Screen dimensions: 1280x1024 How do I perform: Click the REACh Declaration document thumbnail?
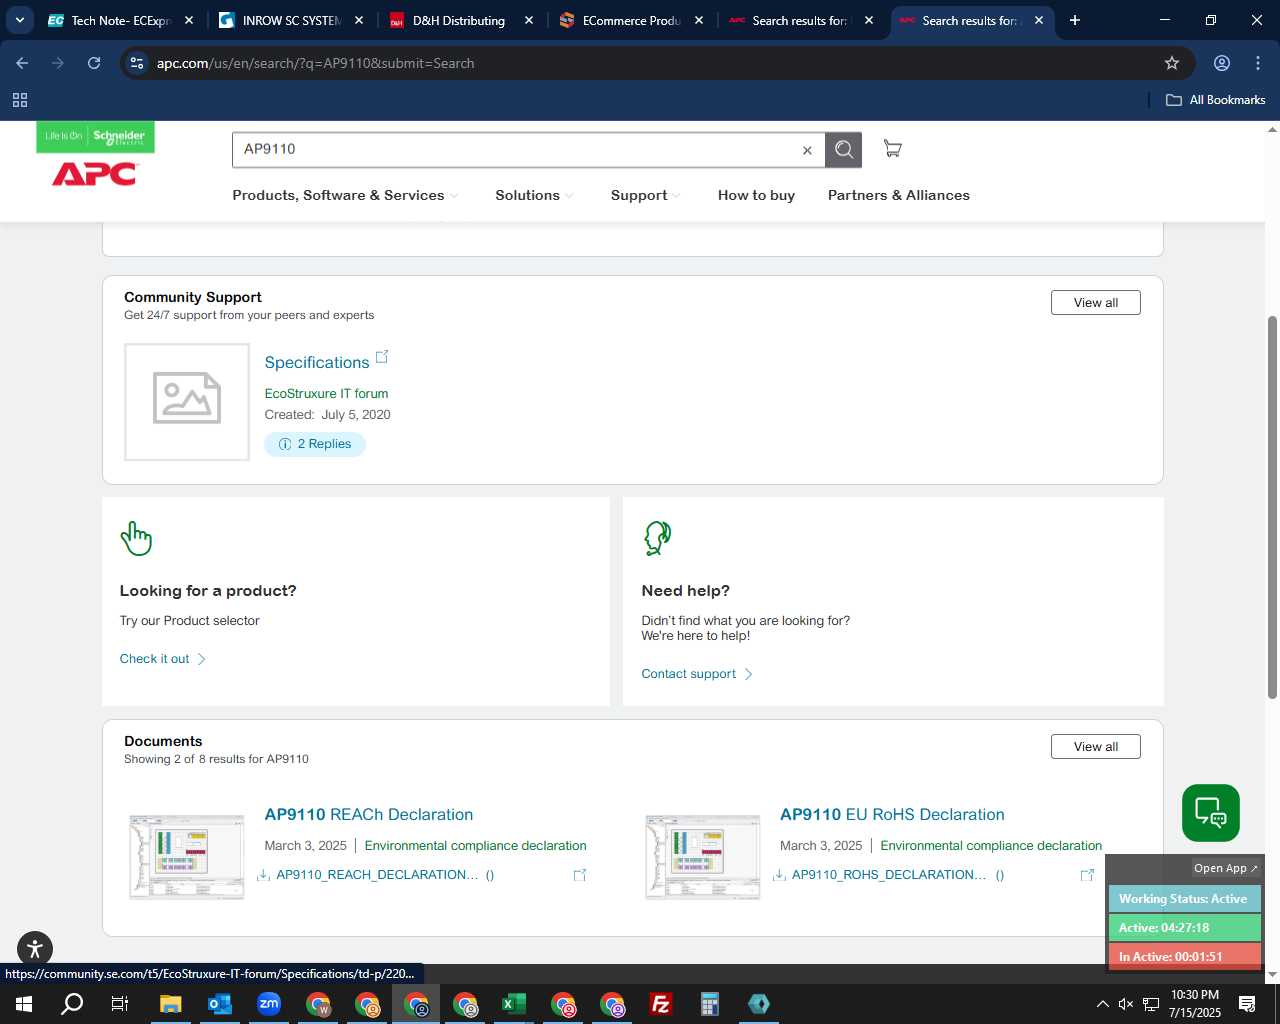(186, 857)
